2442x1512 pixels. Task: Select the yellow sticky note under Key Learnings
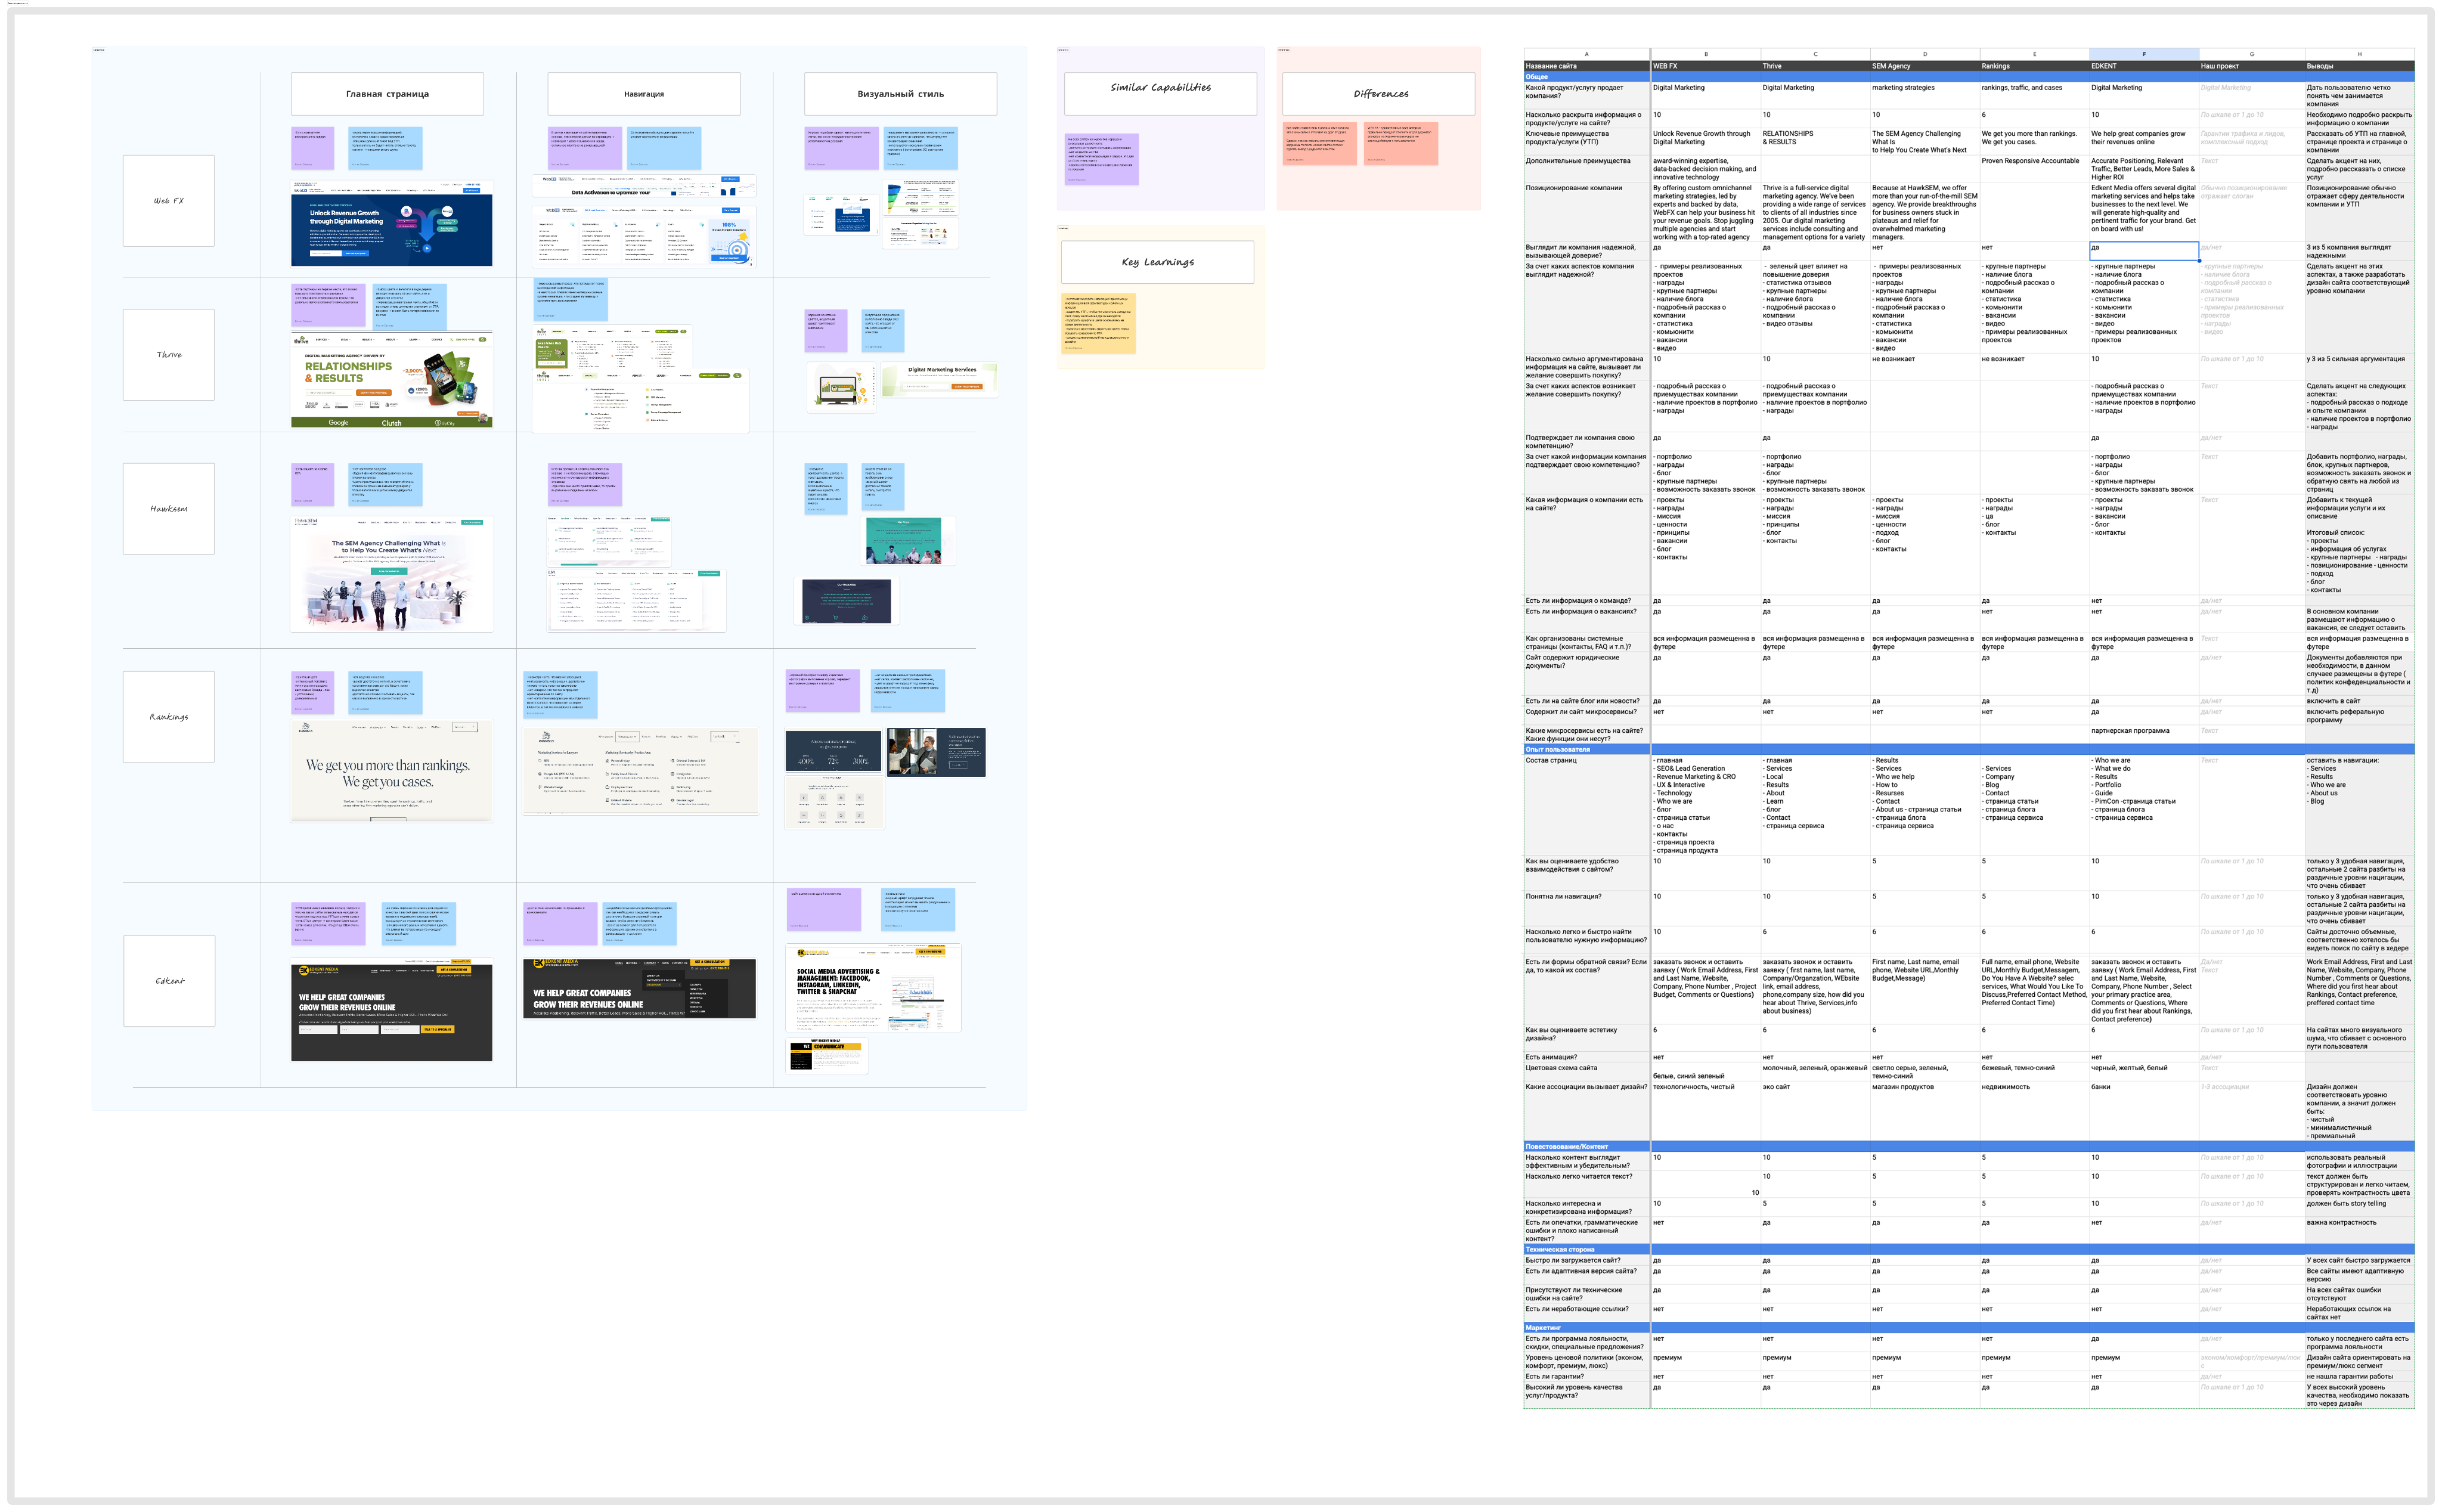[1098, 323]
